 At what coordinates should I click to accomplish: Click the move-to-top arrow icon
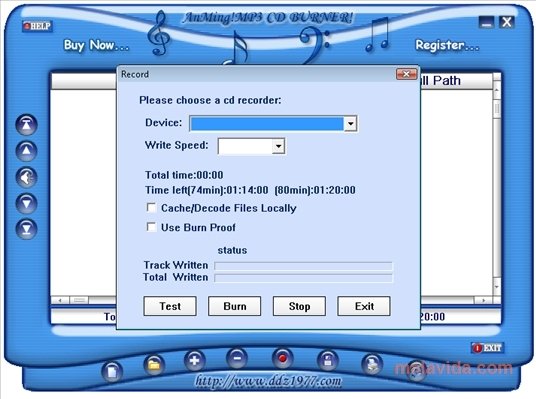26,124
